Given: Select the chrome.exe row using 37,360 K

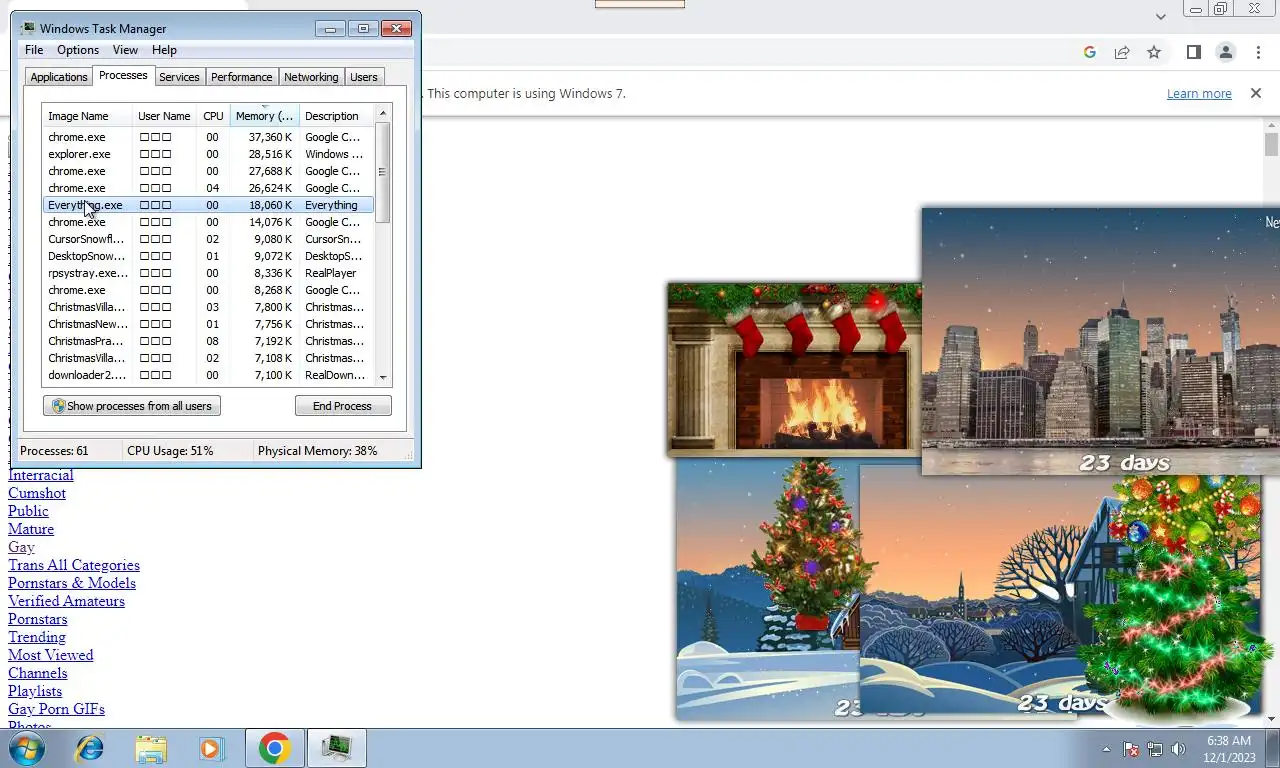Looking at the screenshot, I should point(208,137).
